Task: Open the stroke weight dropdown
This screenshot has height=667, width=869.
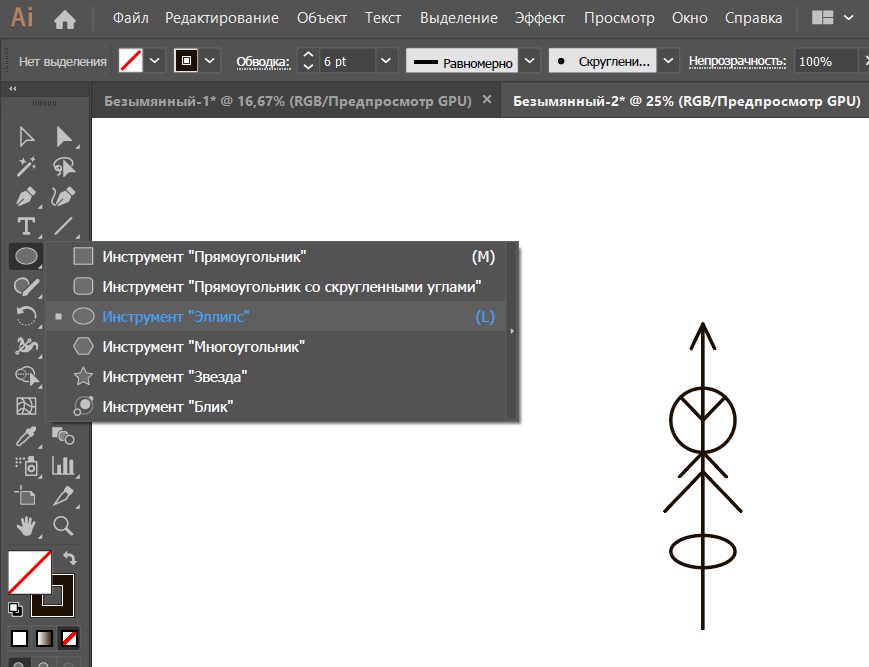Action: (x=386, y=60)
